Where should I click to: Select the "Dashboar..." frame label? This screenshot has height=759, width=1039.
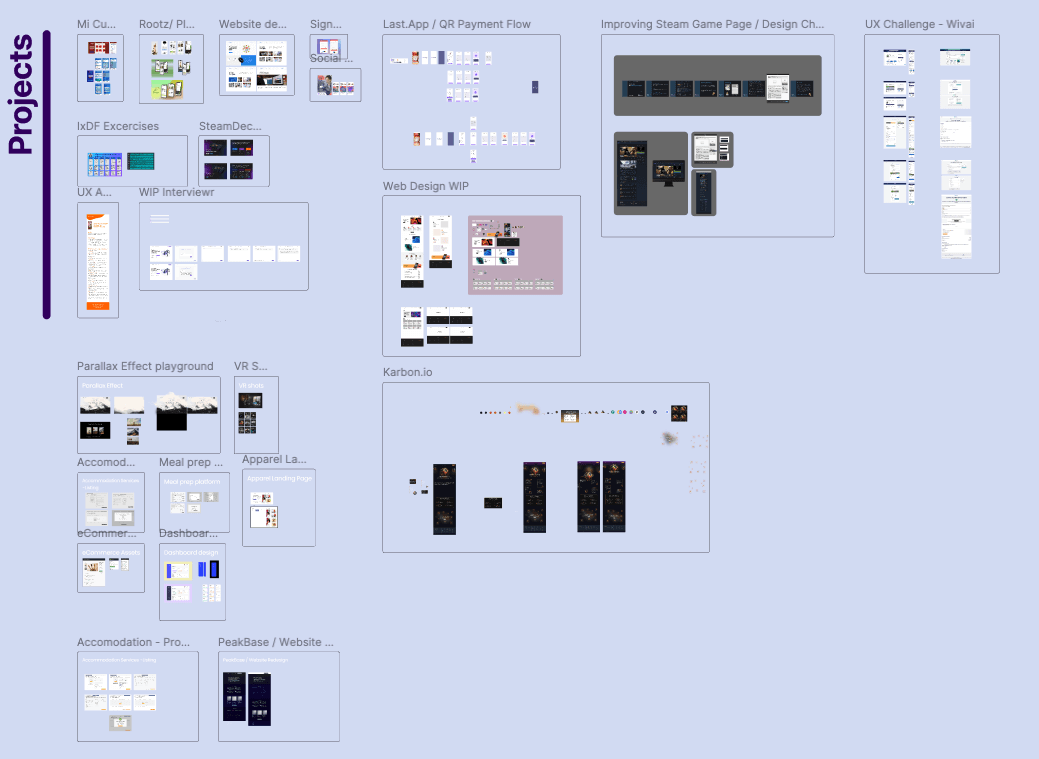pyautogui.click(x=188, y=533)
